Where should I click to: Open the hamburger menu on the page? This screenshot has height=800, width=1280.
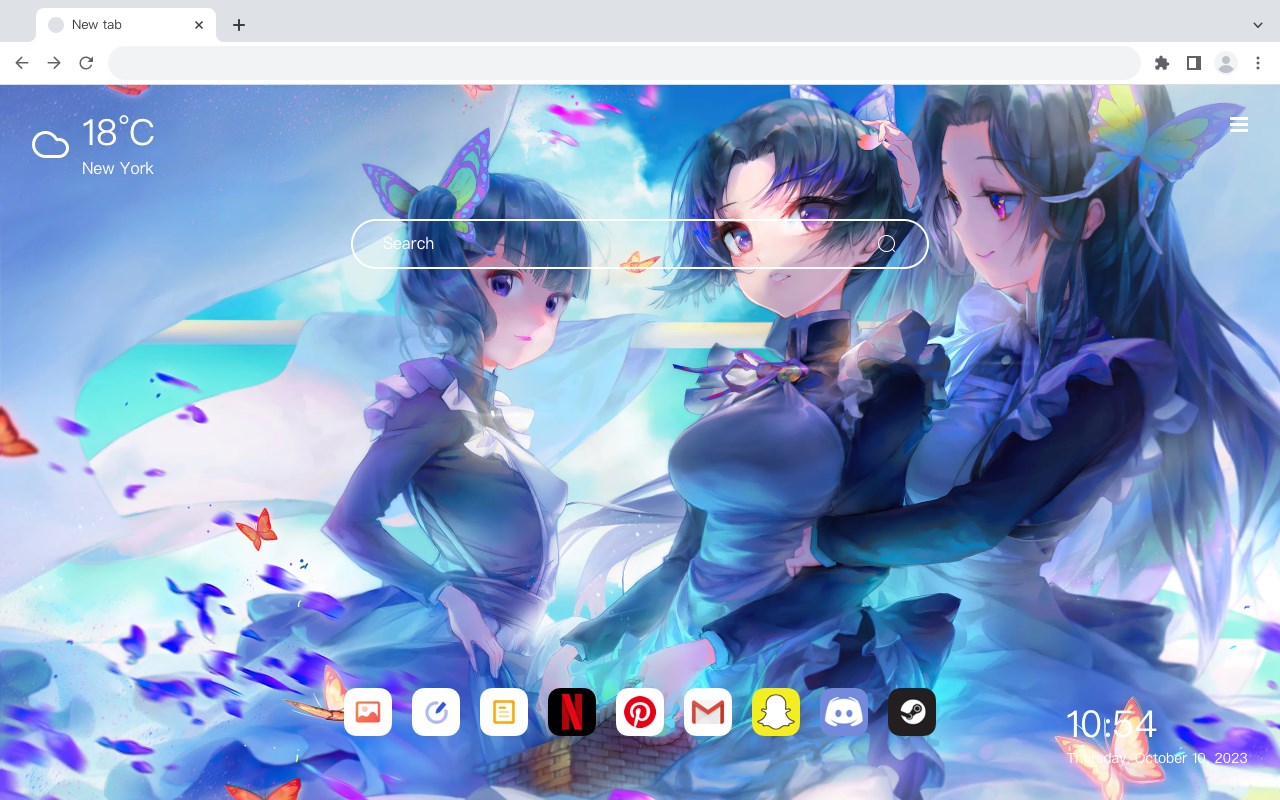click(1239, 125)
